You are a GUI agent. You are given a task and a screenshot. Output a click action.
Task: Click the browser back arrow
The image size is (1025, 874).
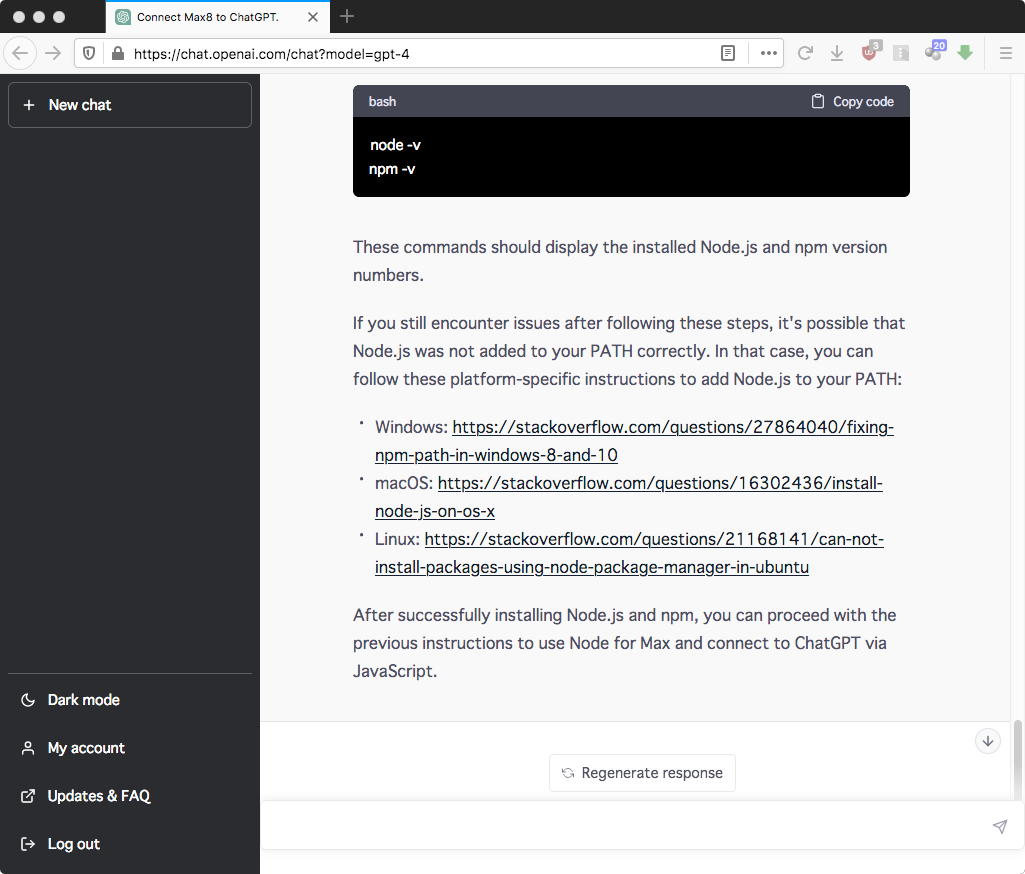[20, 54]
